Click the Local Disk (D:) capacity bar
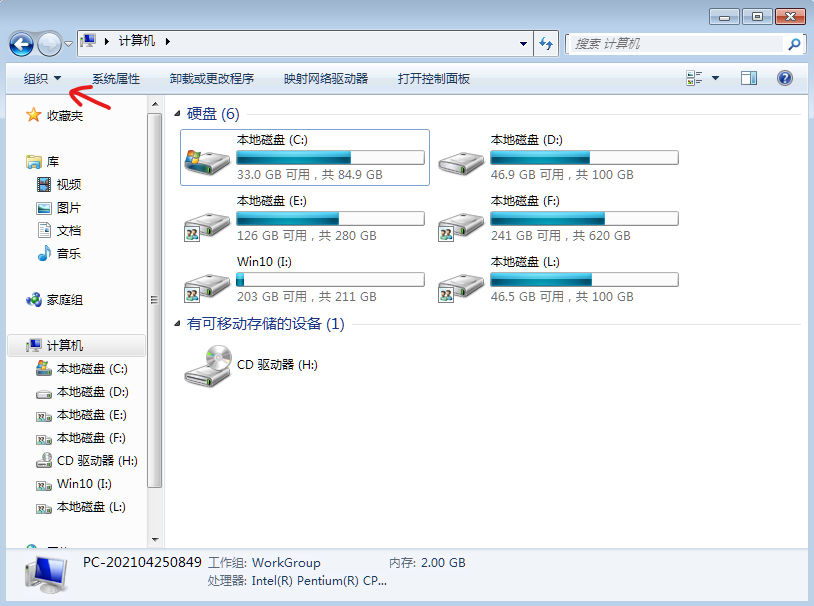 pyautogui.click(x=584, y=158)
